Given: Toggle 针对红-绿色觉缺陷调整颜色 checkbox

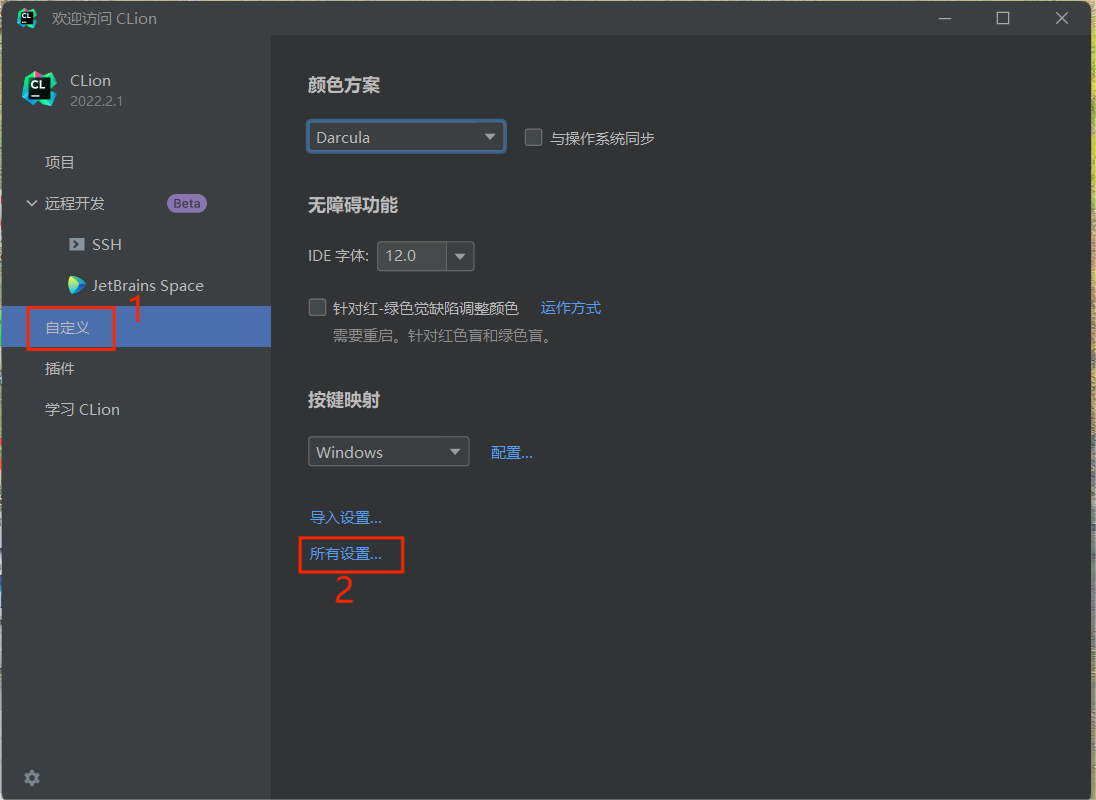Looking at the screenshot, I should point(318,308).
